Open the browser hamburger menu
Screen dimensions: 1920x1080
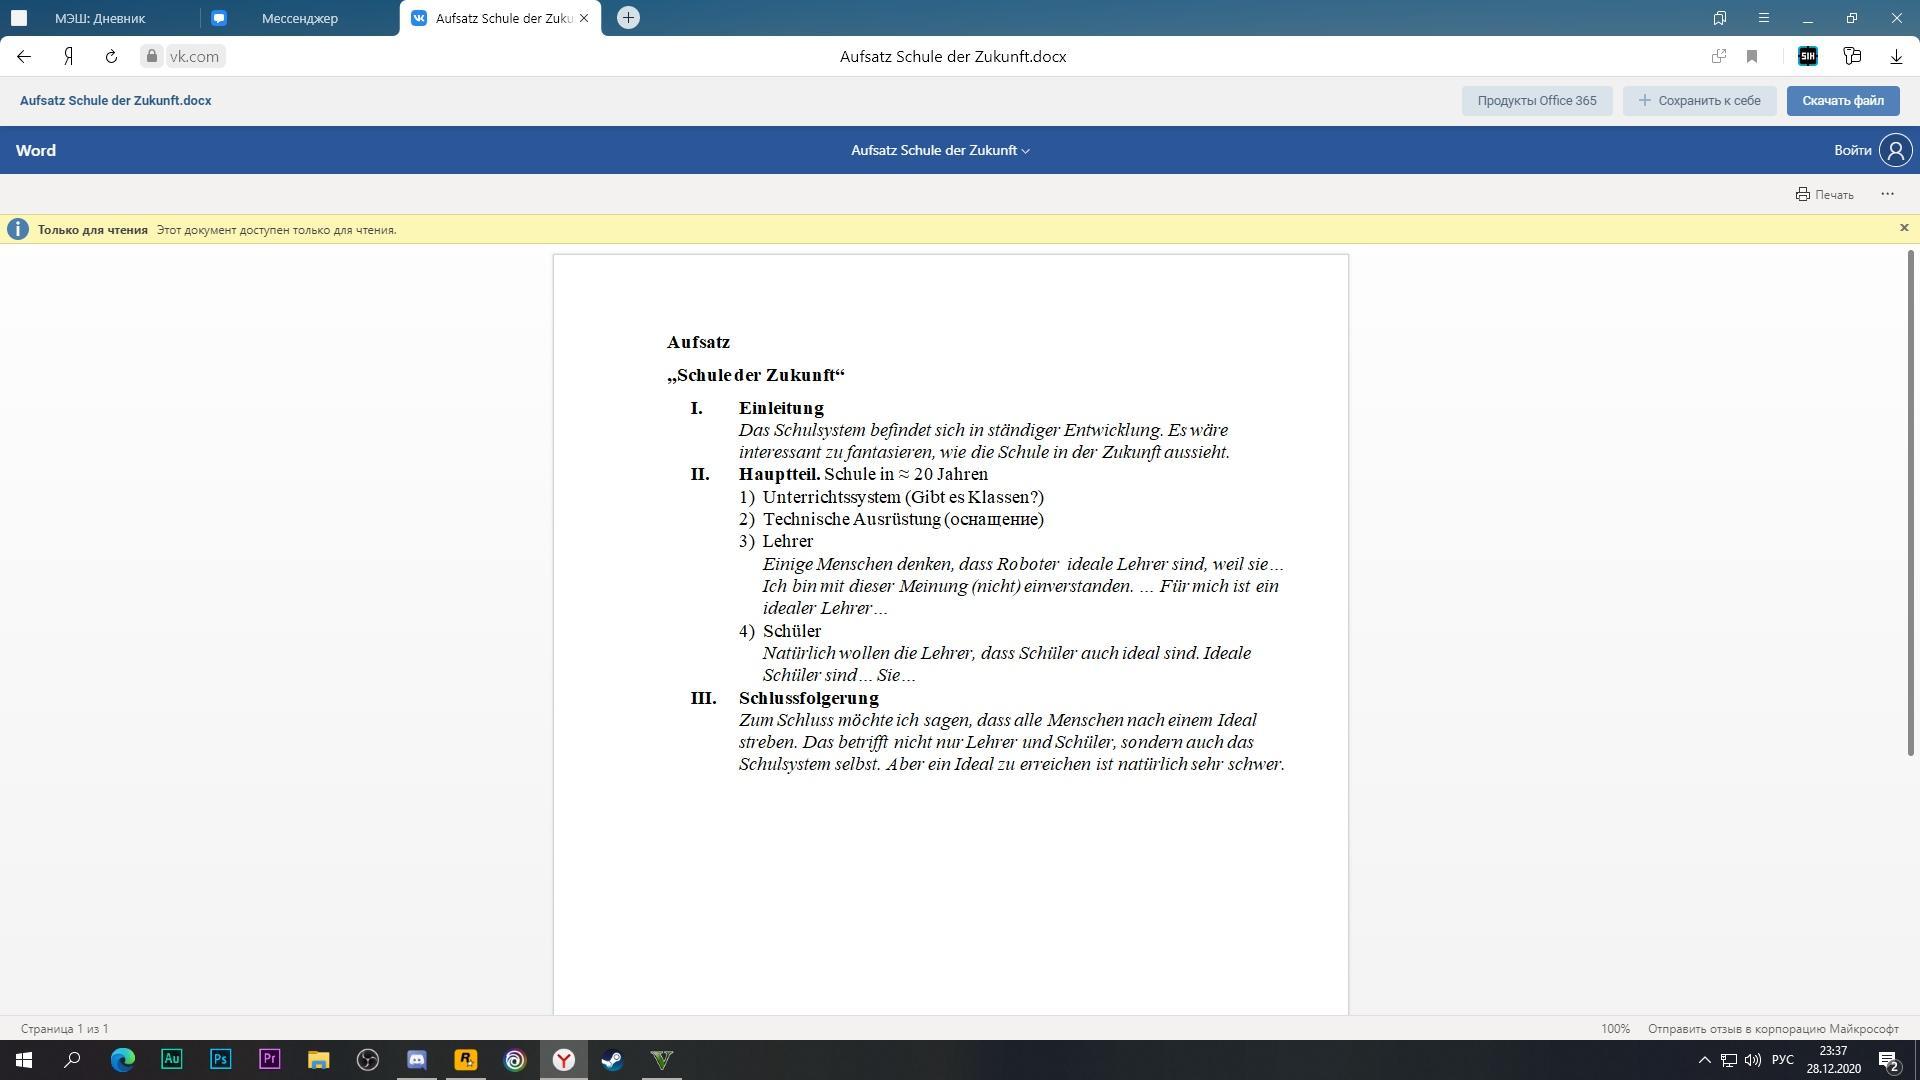click(x=1764, y=18)
